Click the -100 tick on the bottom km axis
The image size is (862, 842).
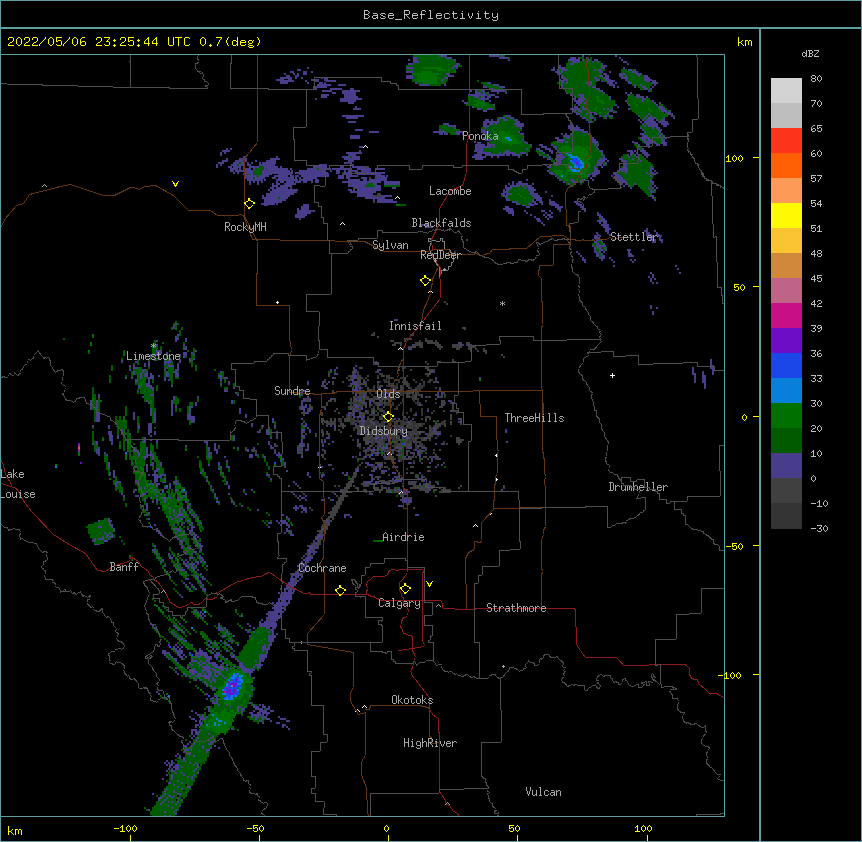(125, 828)
